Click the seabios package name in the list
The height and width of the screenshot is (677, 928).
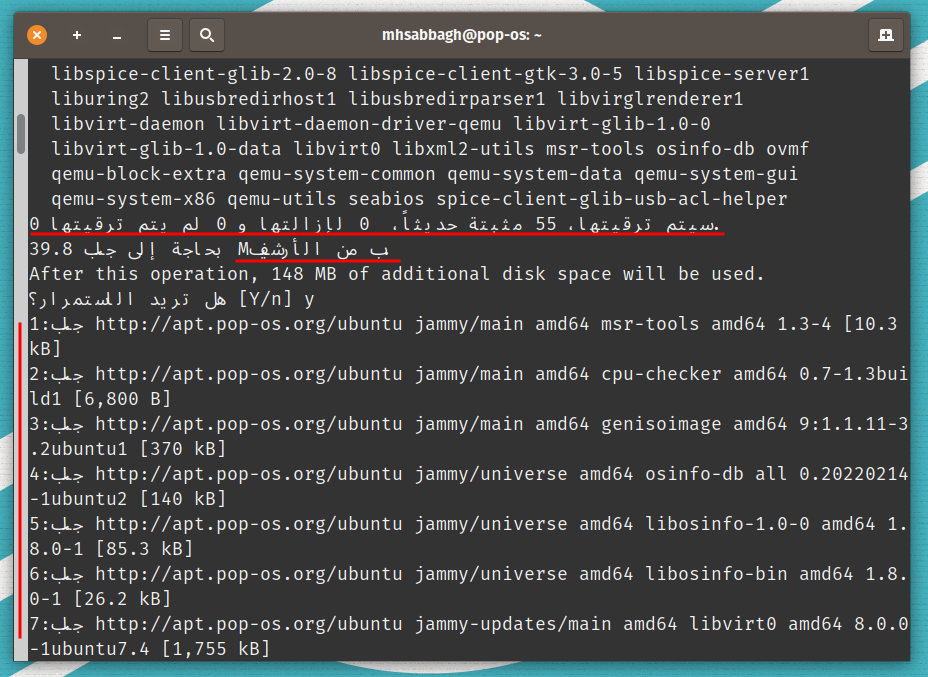(x=386, y=198)
